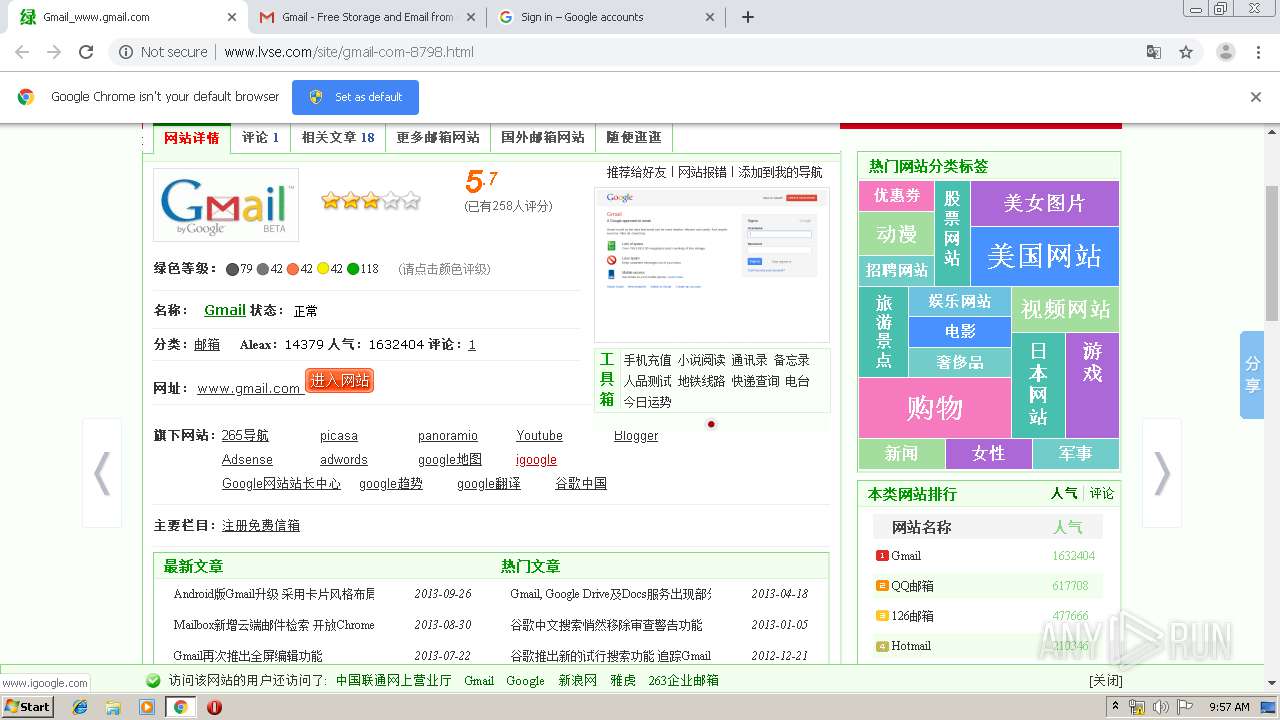Screen dimensions: 1280x720
Task: Click 推荐给好友 link
Action: tap(636, 172)
